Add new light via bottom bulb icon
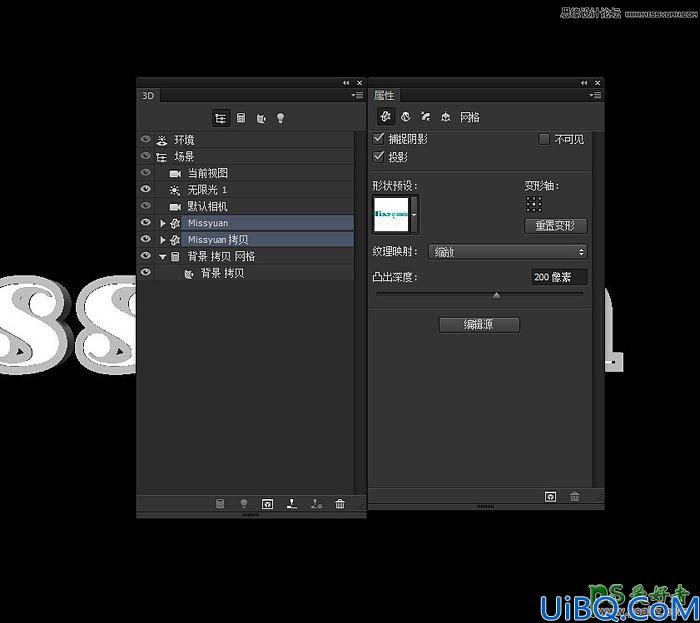 (244, 504)
